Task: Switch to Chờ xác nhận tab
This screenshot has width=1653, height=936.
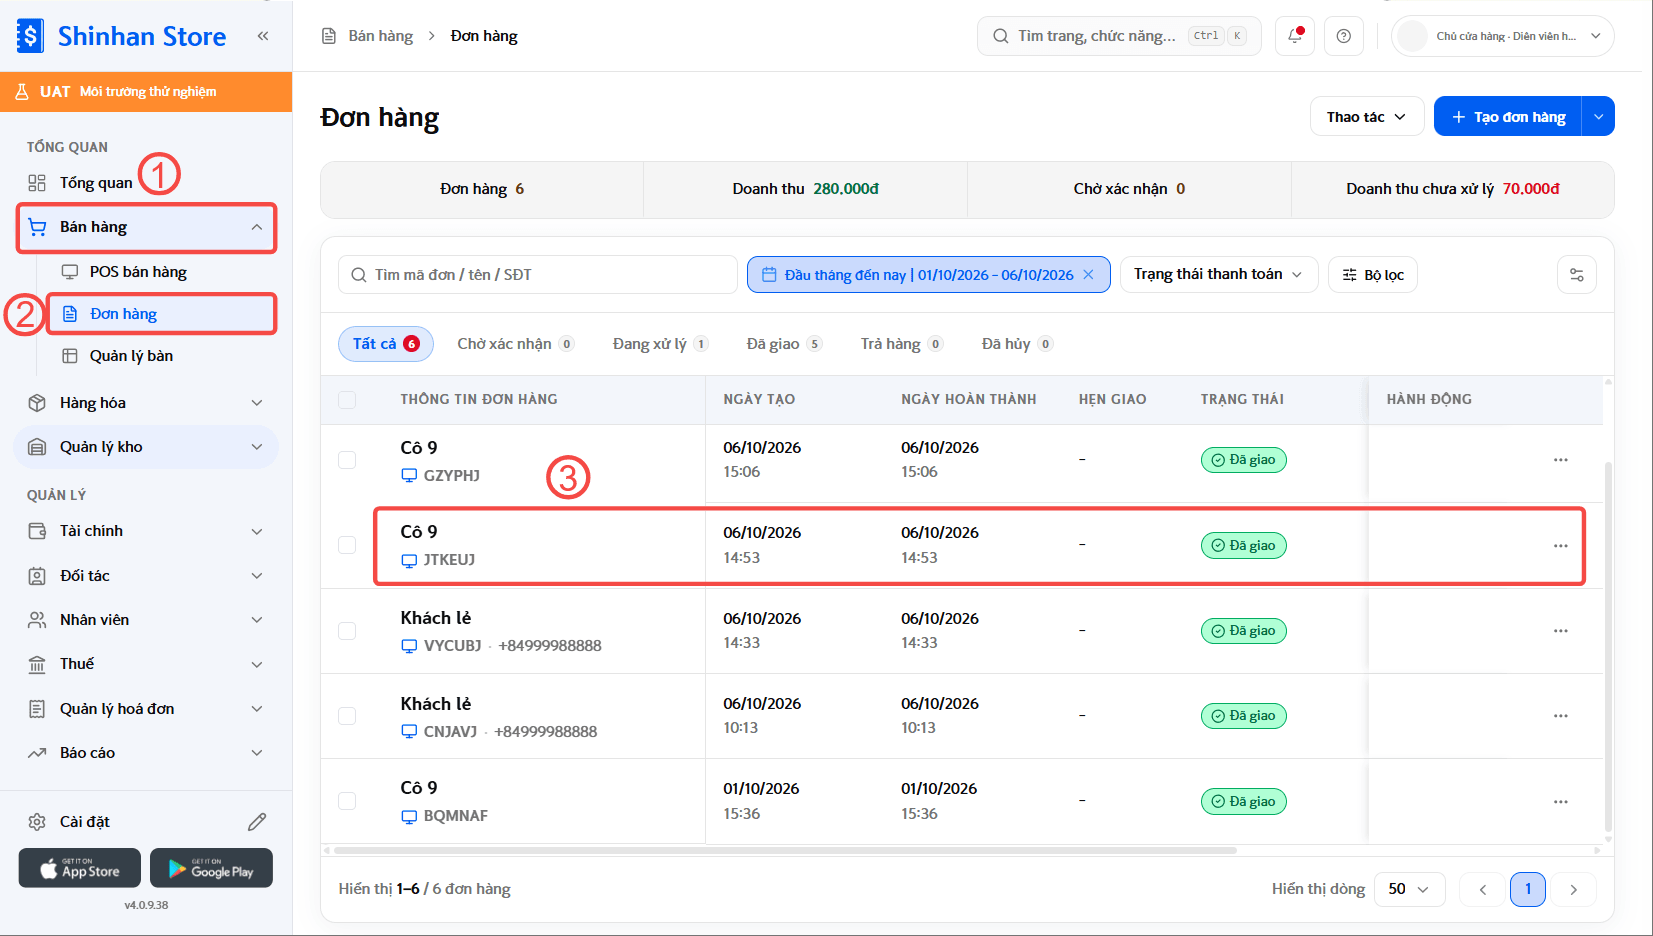Action: point(515,344)
